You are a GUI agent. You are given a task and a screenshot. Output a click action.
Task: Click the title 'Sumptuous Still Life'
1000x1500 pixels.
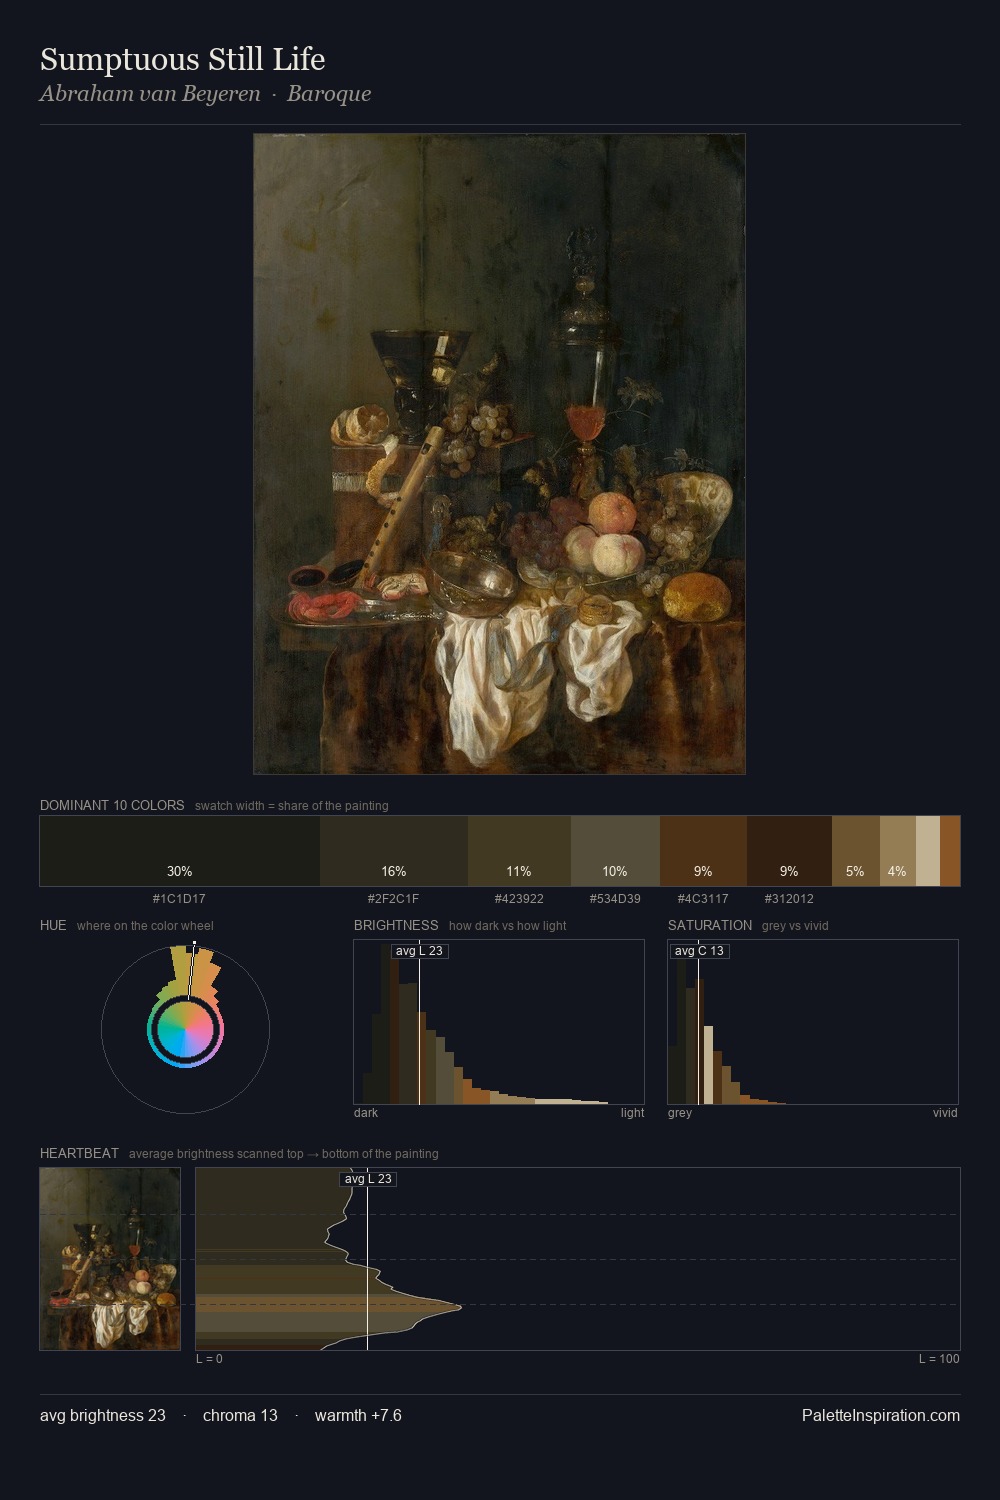coord(182,60)
